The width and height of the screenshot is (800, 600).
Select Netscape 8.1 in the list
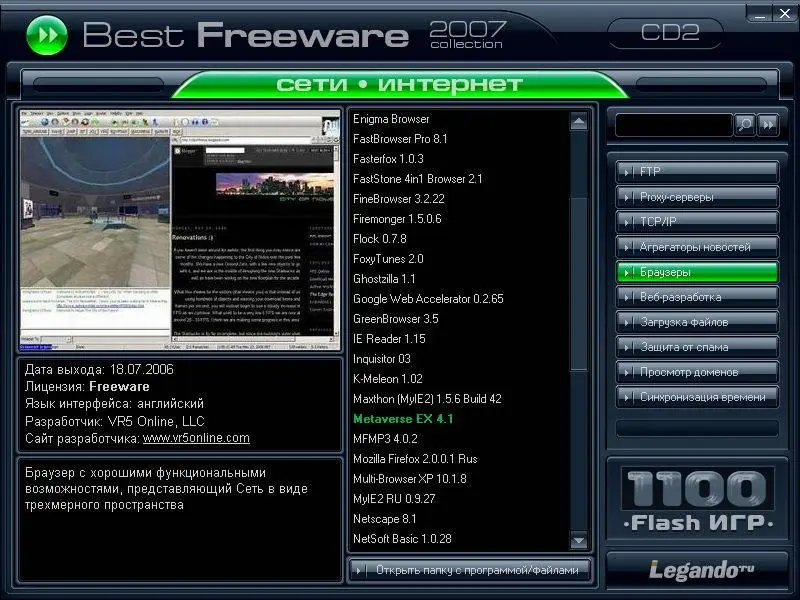[x=385, y=519]
